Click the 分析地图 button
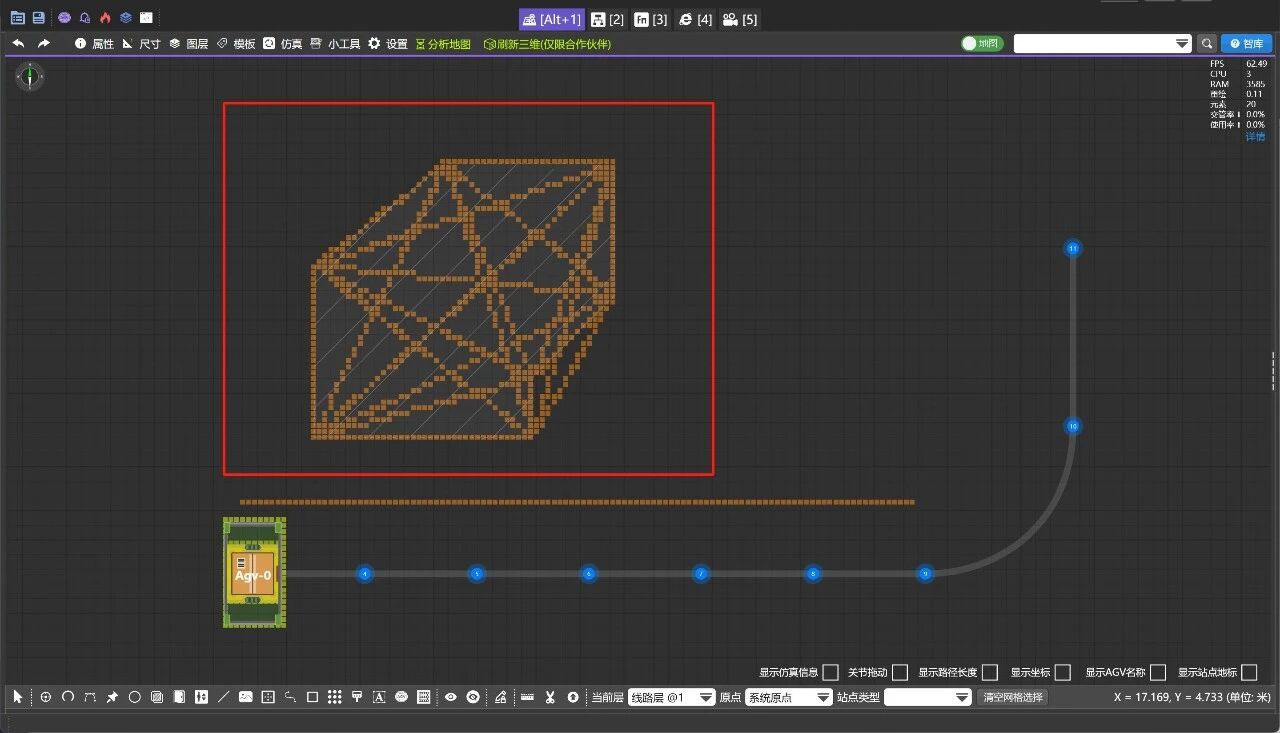The height and width of the screenshot is (733, 1280). coord(442,44)
